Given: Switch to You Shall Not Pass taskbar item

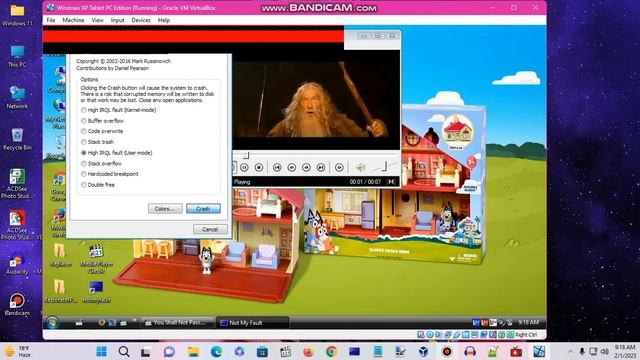Looking at the screenshot, I should (x=177, y=322).
